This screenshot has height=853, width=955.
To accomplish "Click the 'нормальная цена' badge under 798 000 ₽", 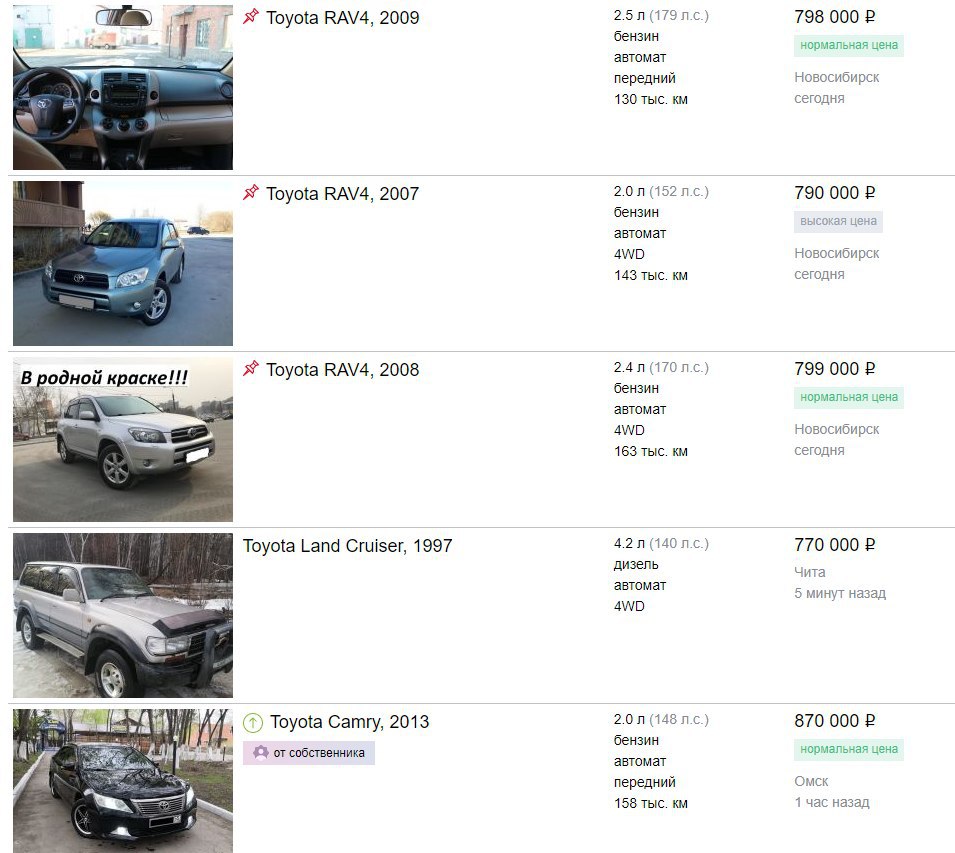I will 848,46.
